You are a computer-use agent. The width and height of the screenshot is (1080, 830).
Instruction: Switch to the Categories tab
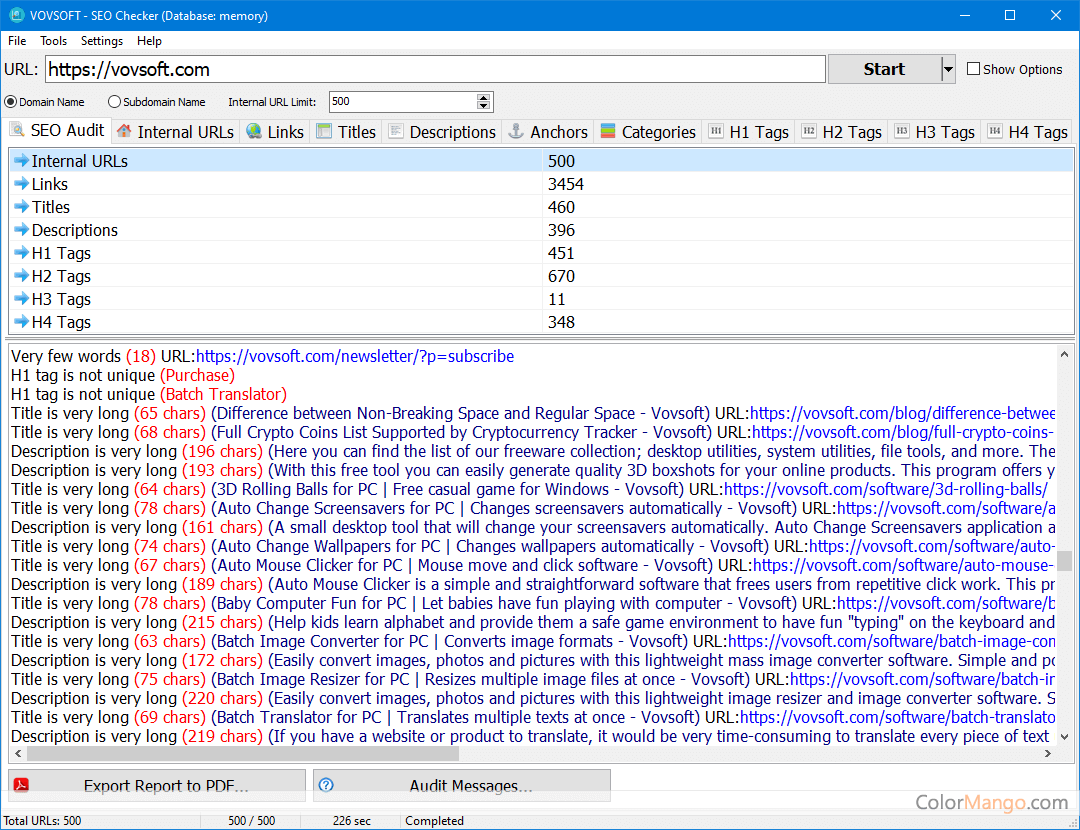pyautogui.click(x=649, y=132)
